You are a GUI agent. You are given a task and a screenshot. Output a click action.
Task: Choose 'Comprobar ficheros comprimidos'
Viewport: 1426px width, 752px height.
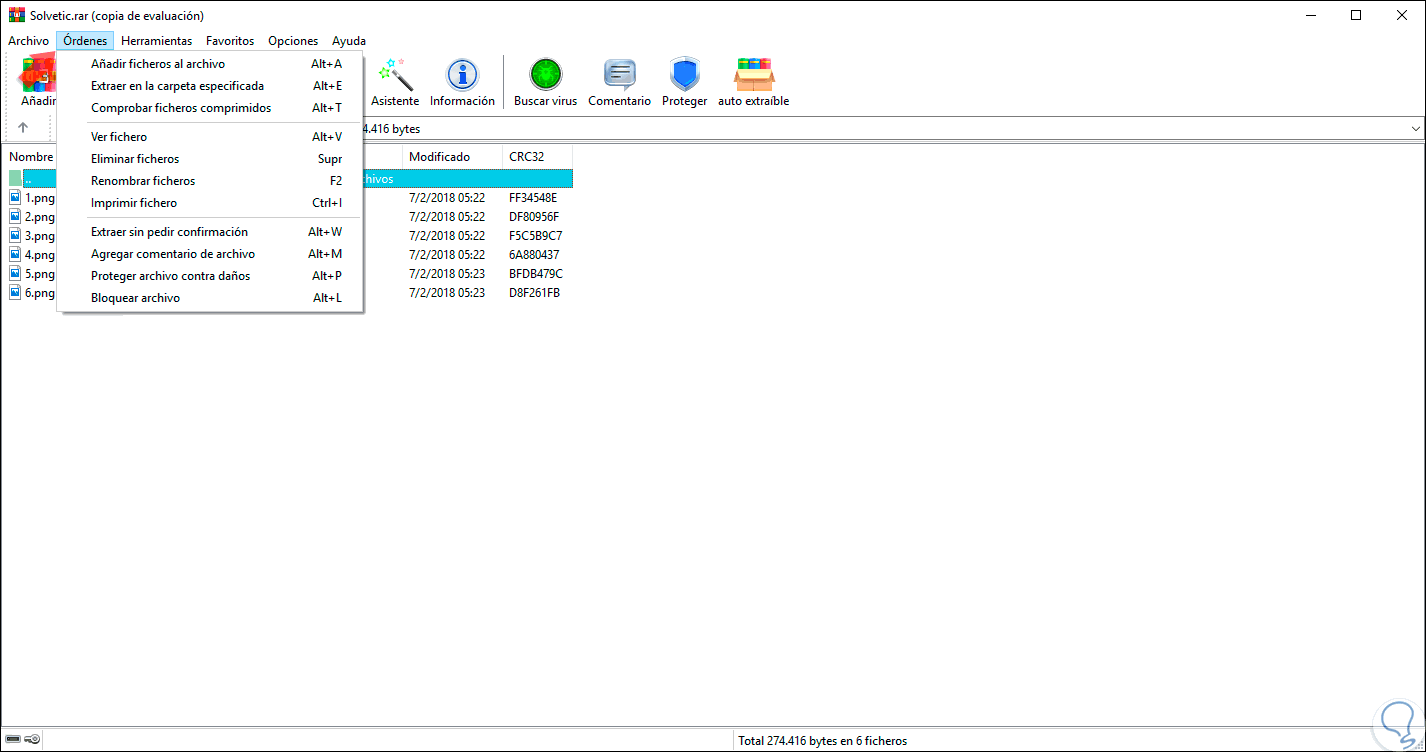point(210,108)
